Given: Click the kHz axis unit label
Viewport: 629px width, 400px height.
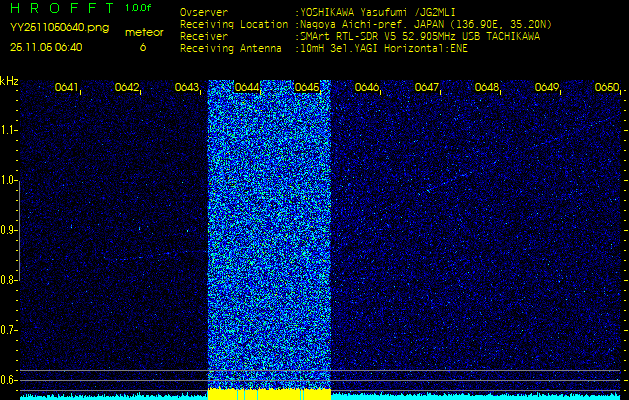Looking at the screenshot, I should point(9,81).
